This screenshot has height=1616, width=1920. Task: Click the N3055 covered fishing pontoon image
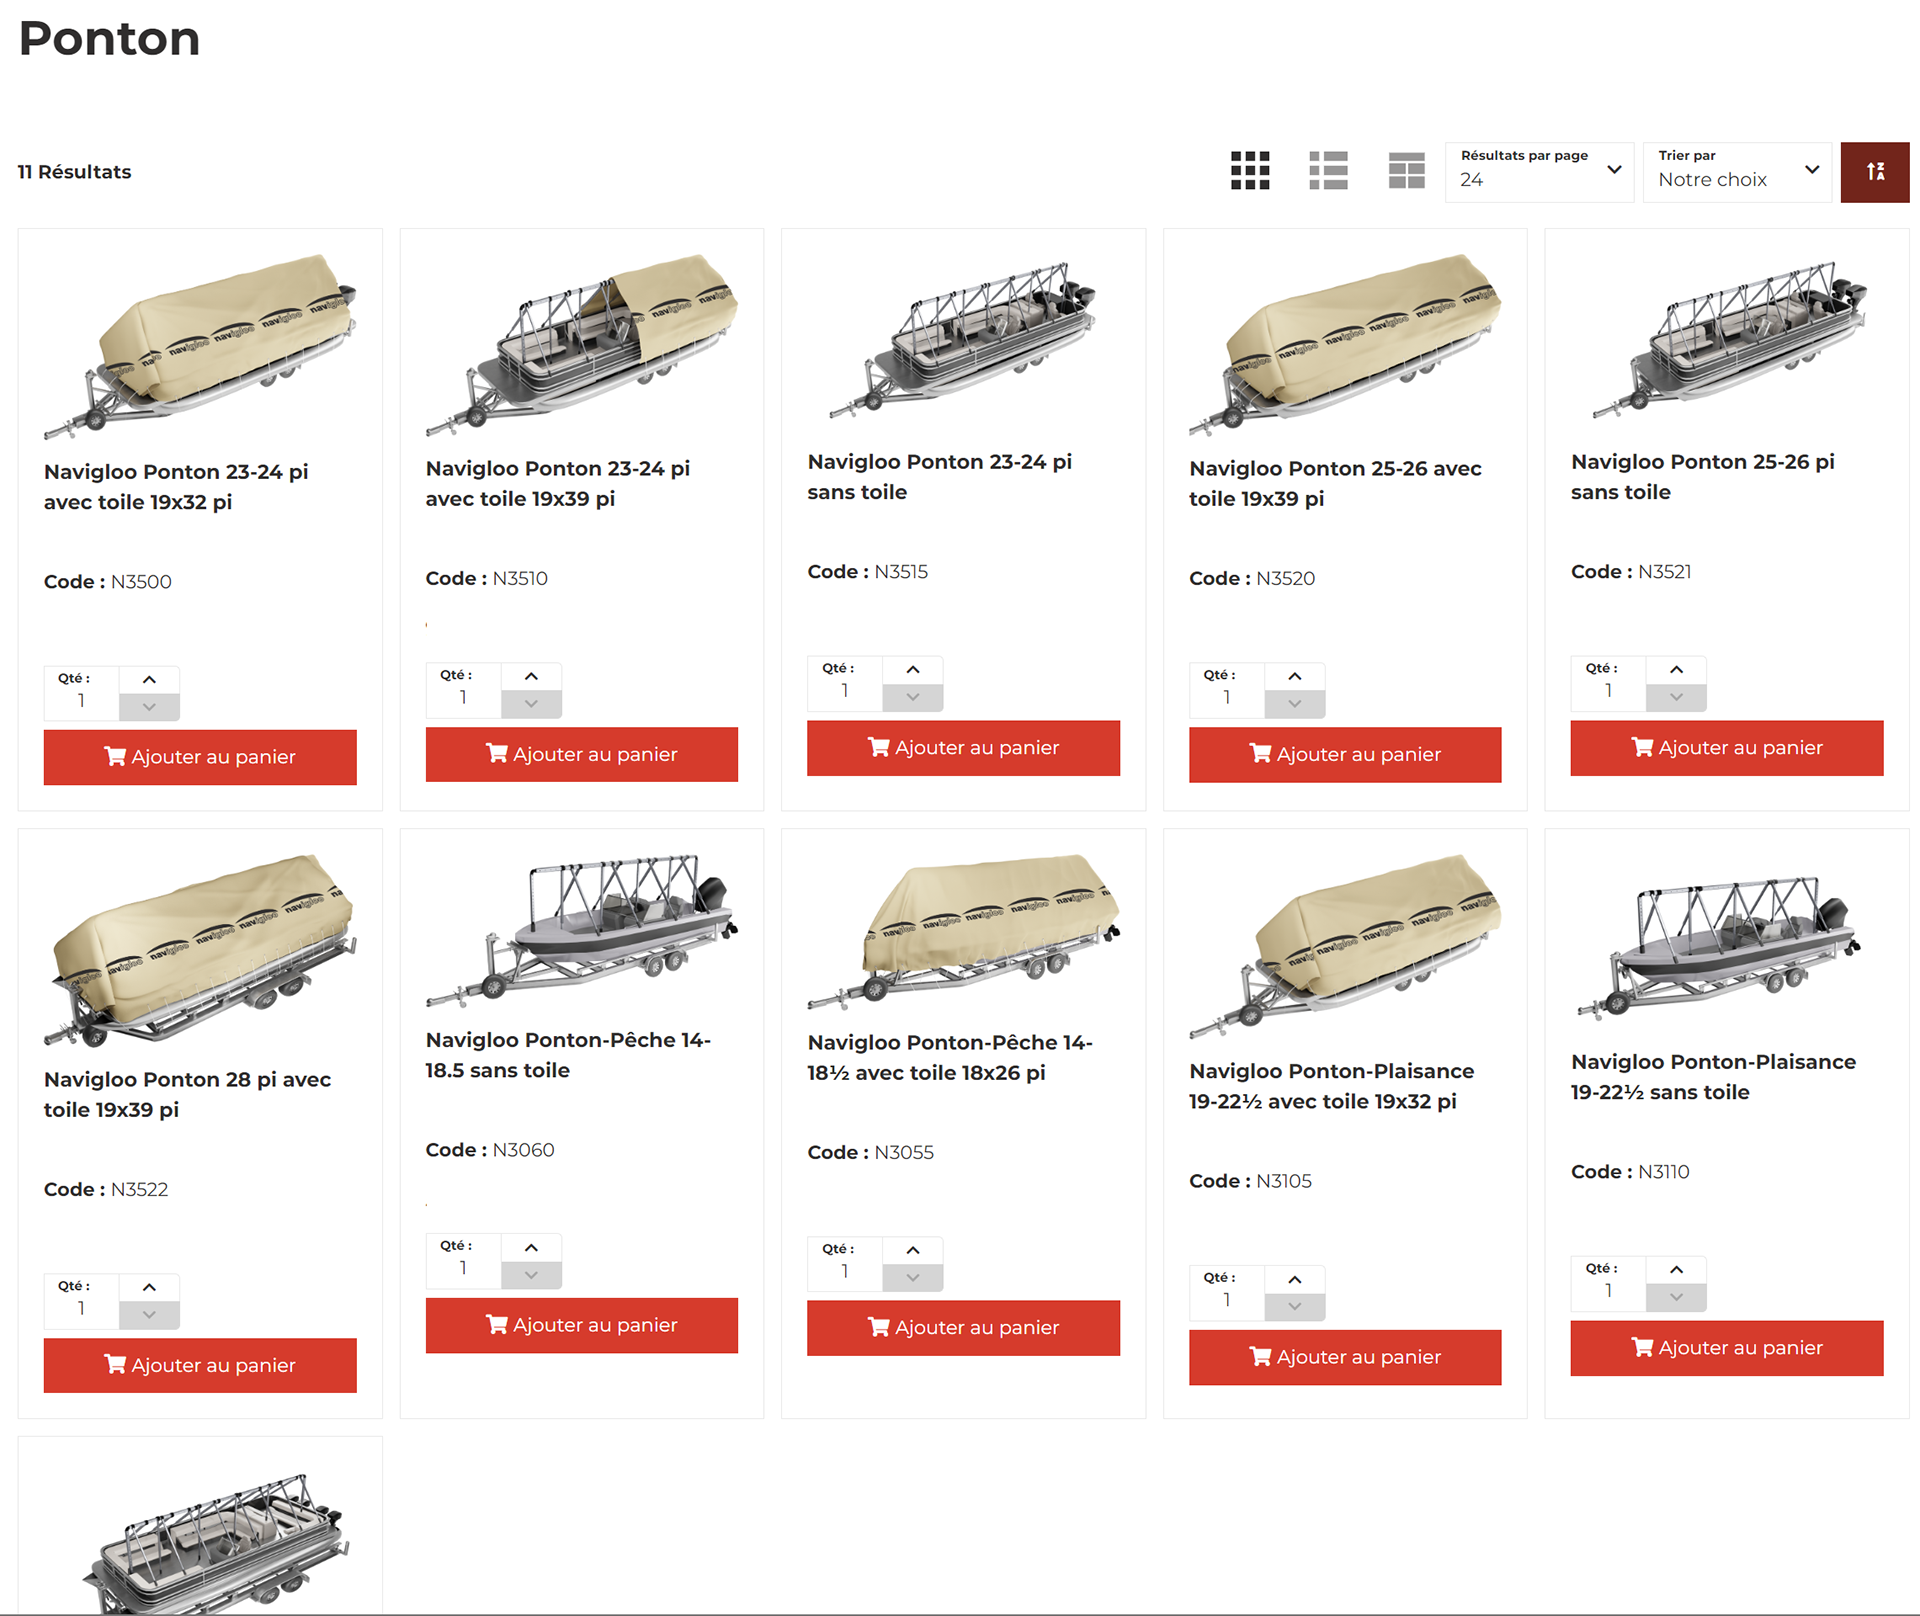(x=963, y=932)
